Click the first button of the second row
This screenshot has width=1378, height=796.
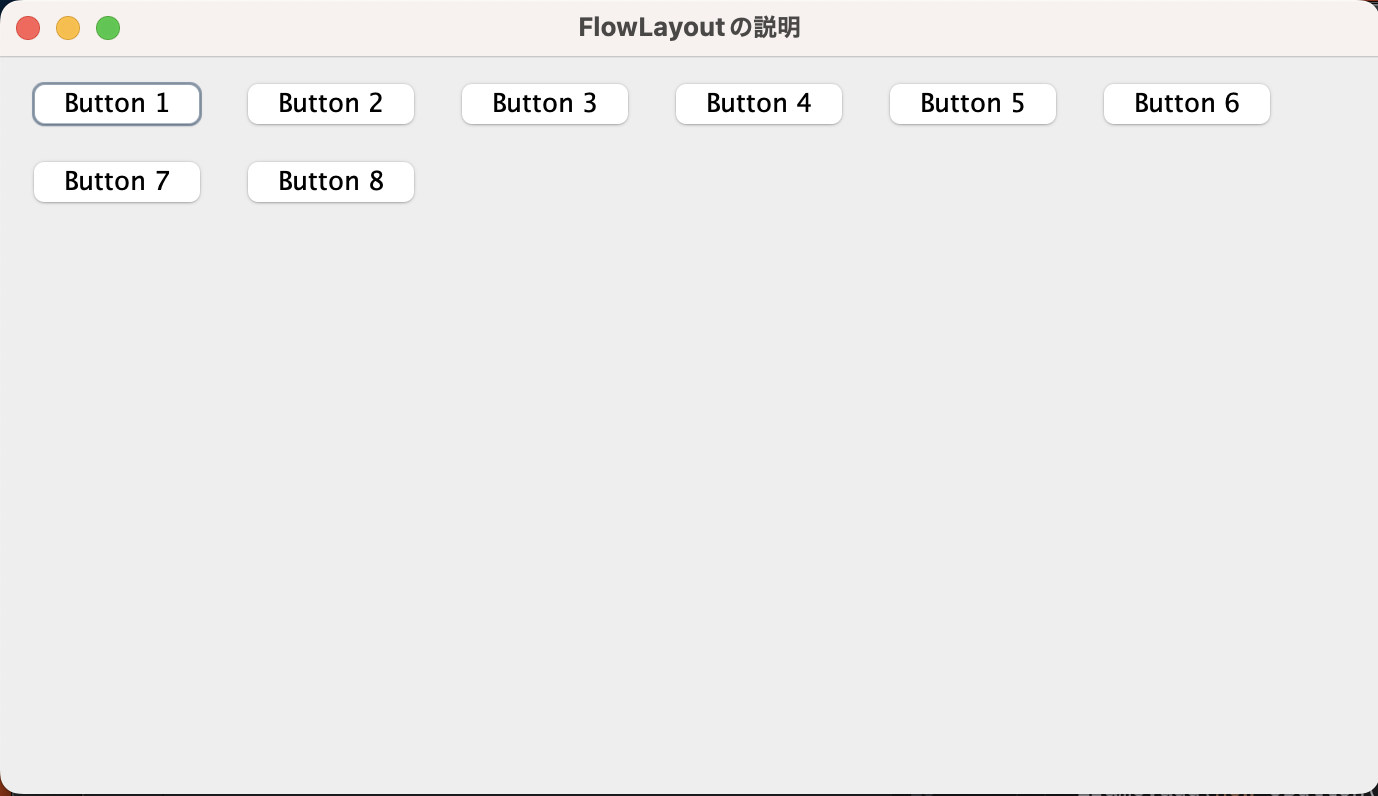(117, 182)
